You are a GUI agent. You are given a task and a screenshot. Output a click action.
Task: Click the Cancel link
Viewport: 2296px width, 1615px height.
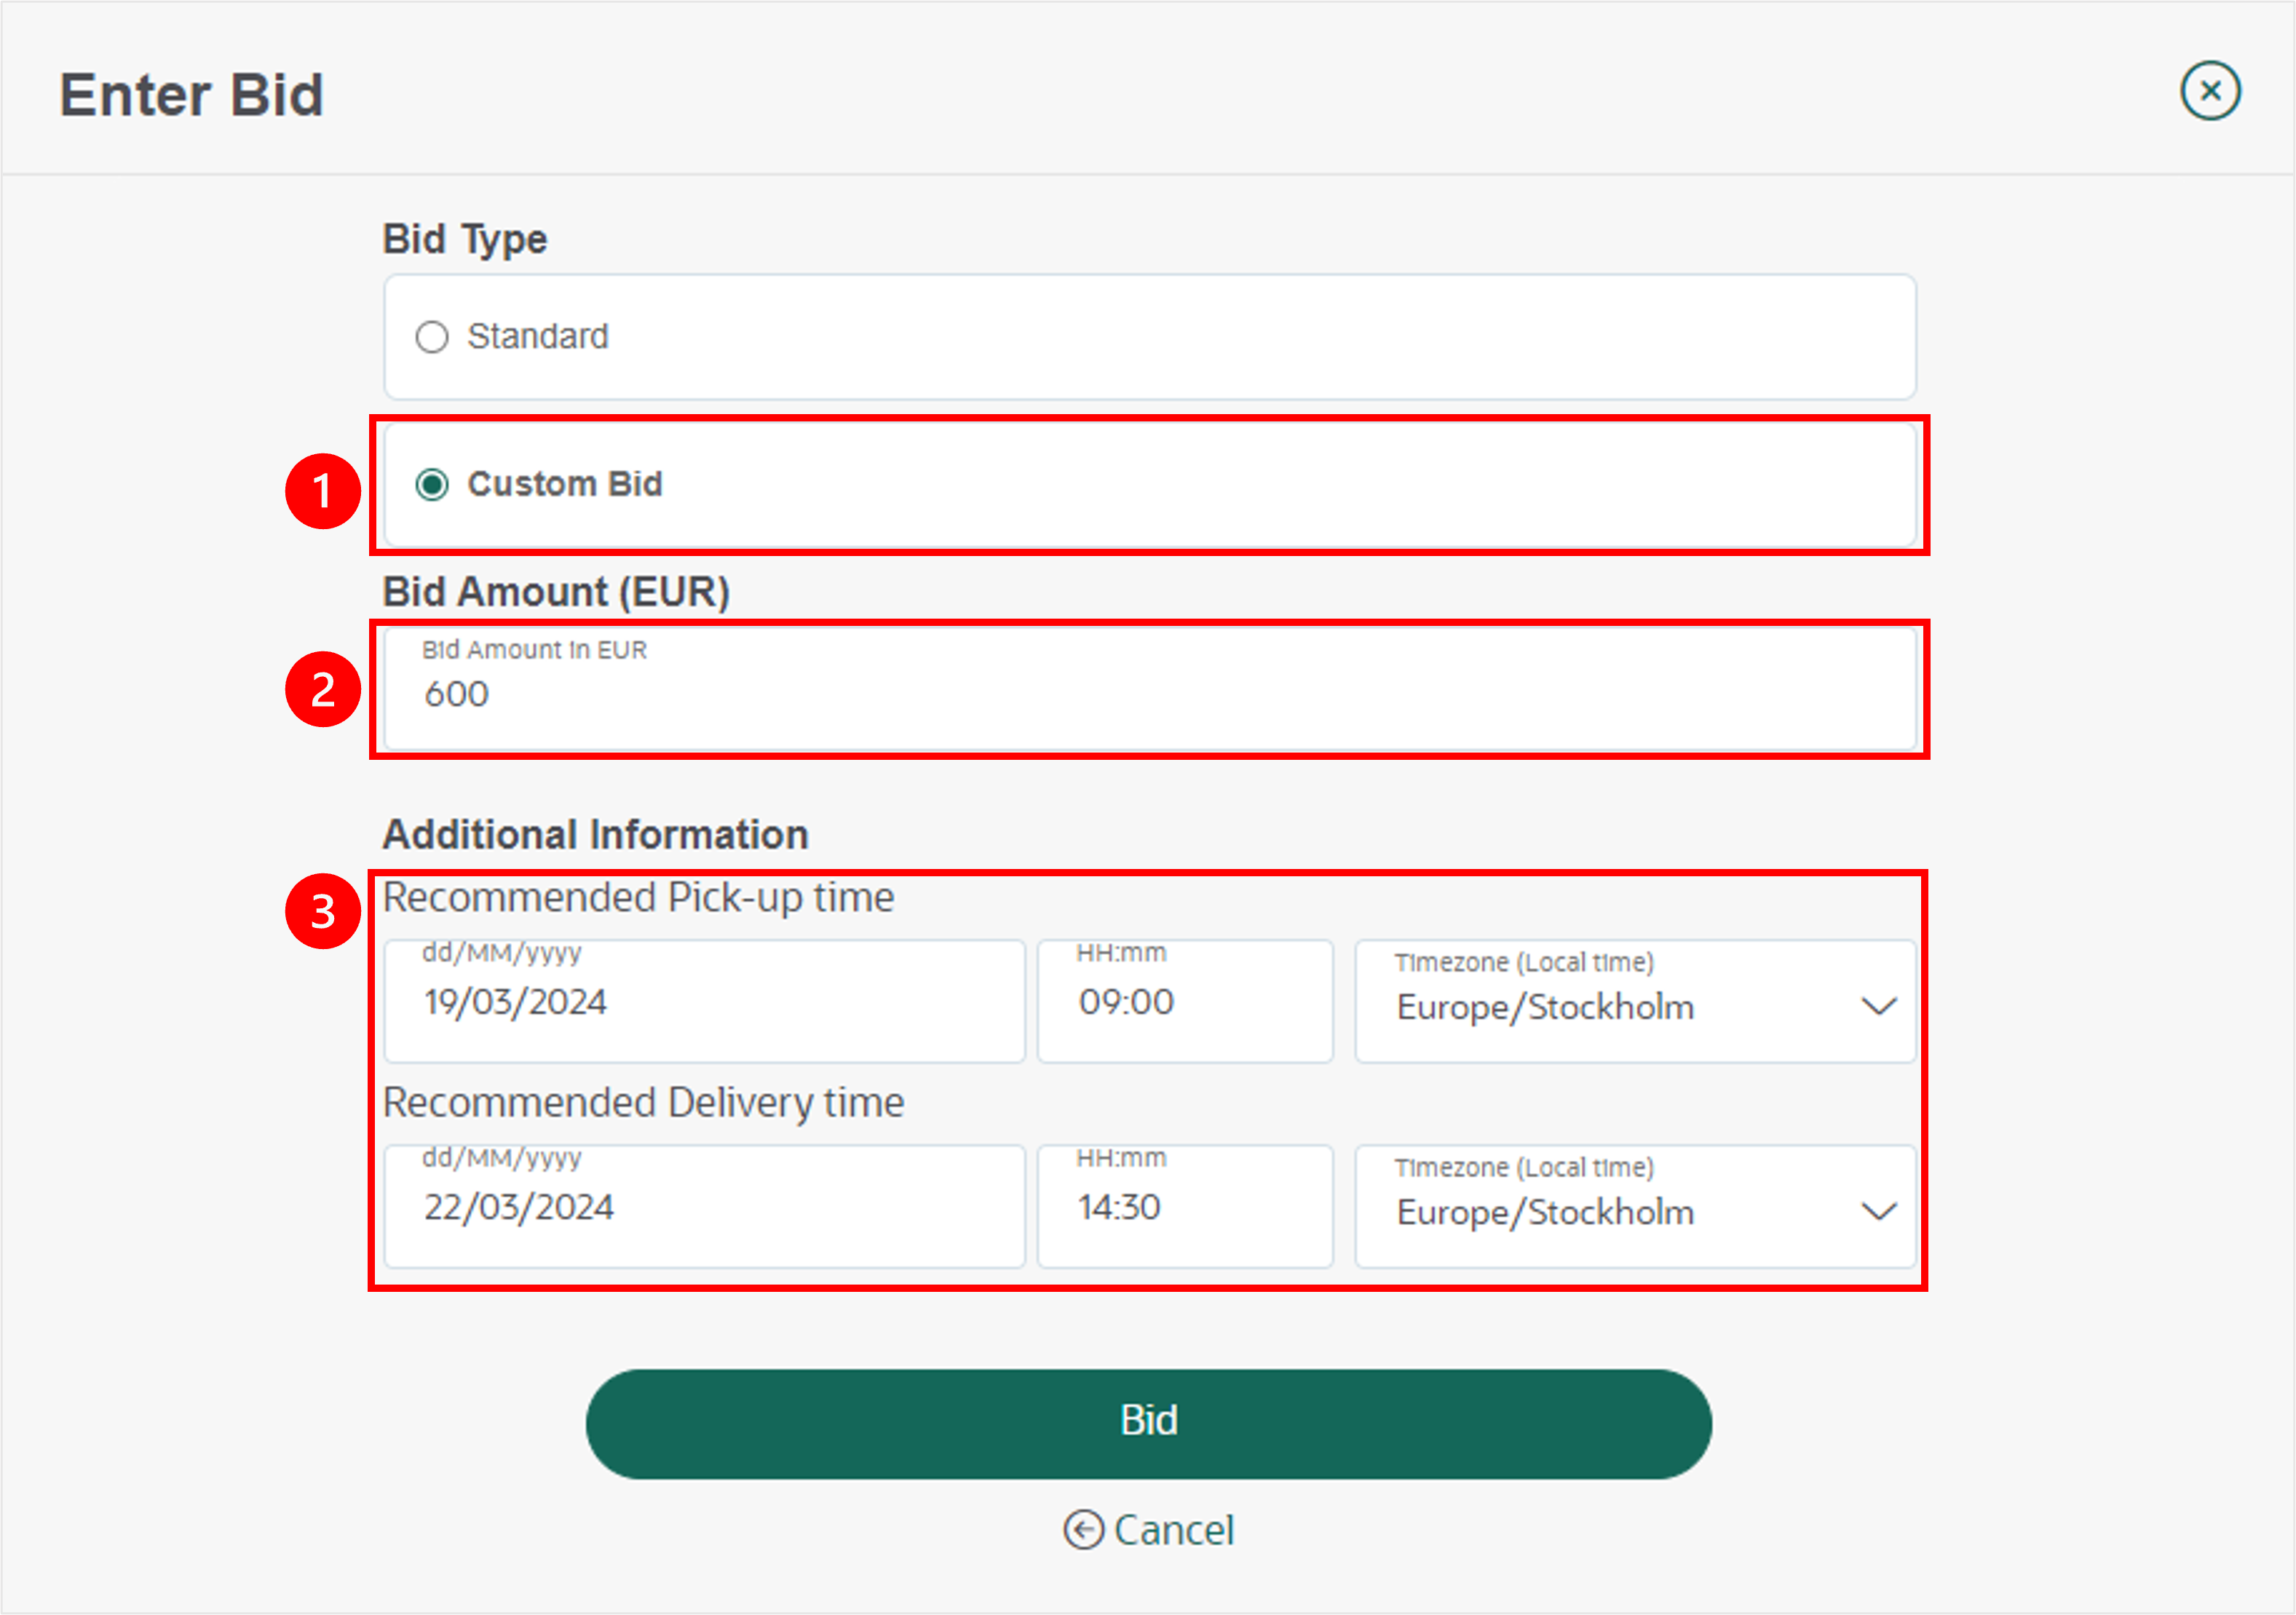point(1174,1530)
